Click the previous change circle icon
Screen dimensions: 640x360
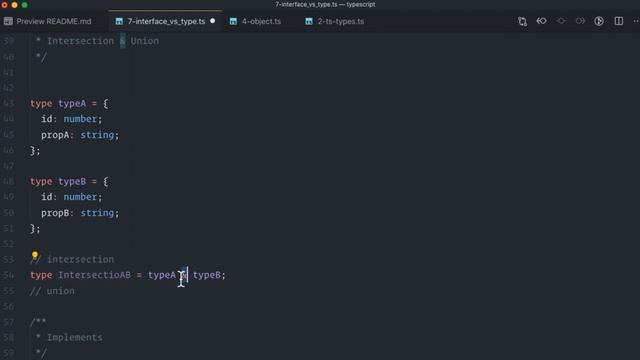561,21
